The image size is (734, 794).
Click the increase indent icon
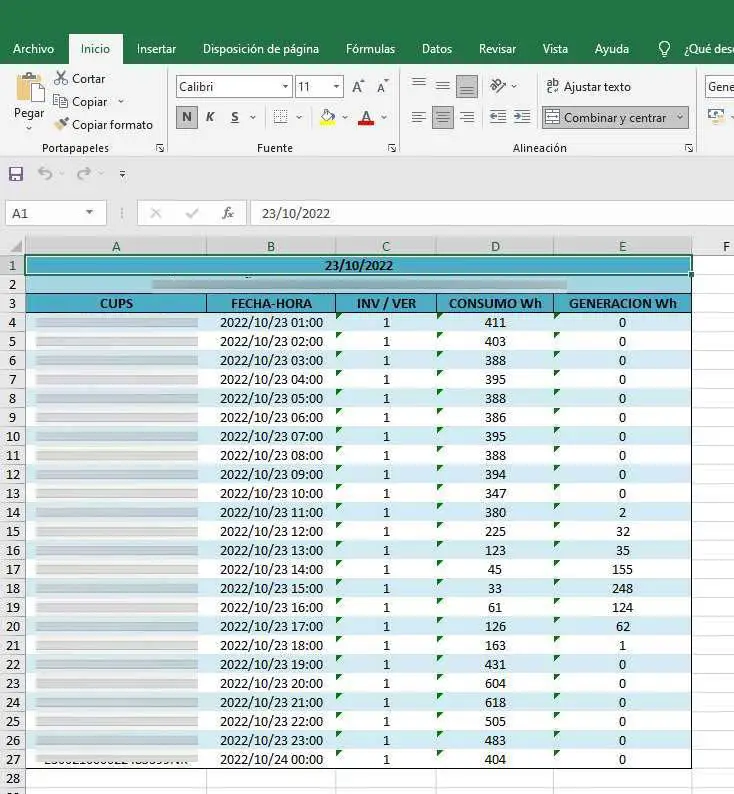click(521, 117)
